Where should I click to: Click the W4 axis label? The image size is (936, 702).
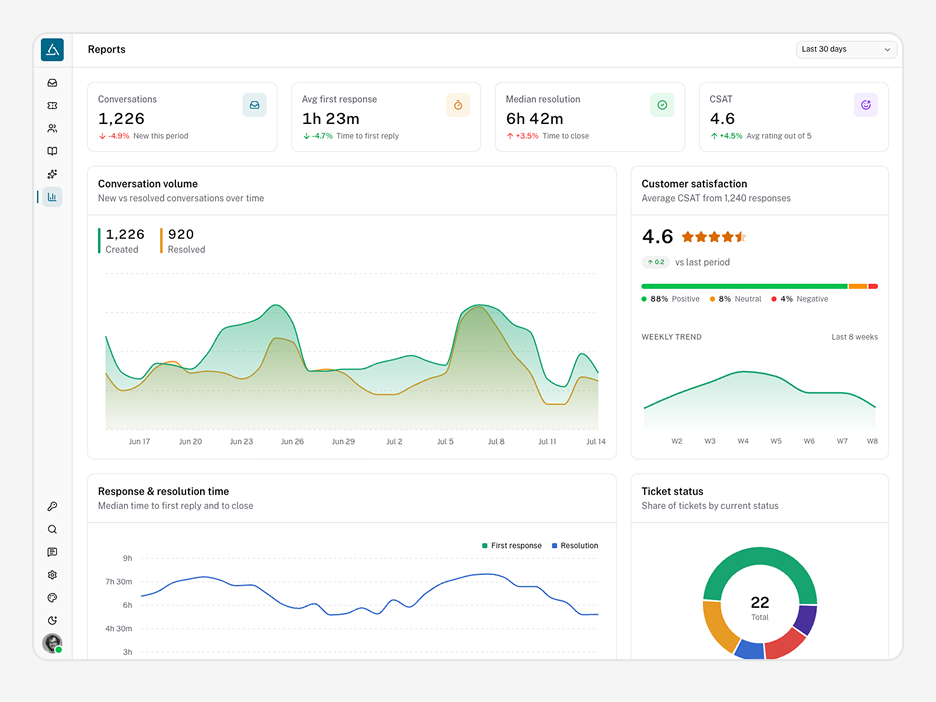(743, 441)
